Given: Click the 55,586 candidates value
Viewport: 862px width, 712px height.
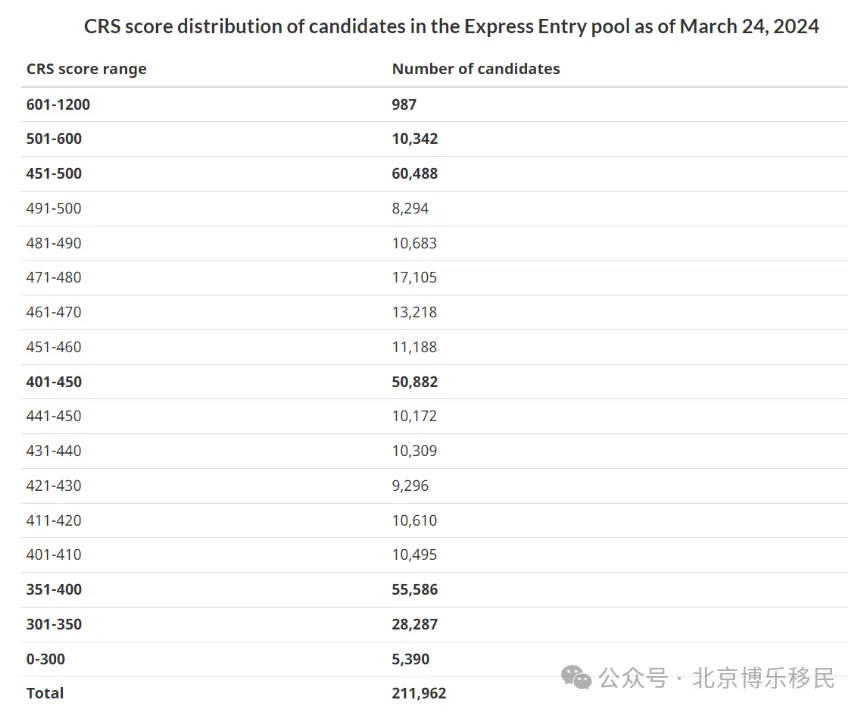Looking at the screenshot, I should 415,589.
